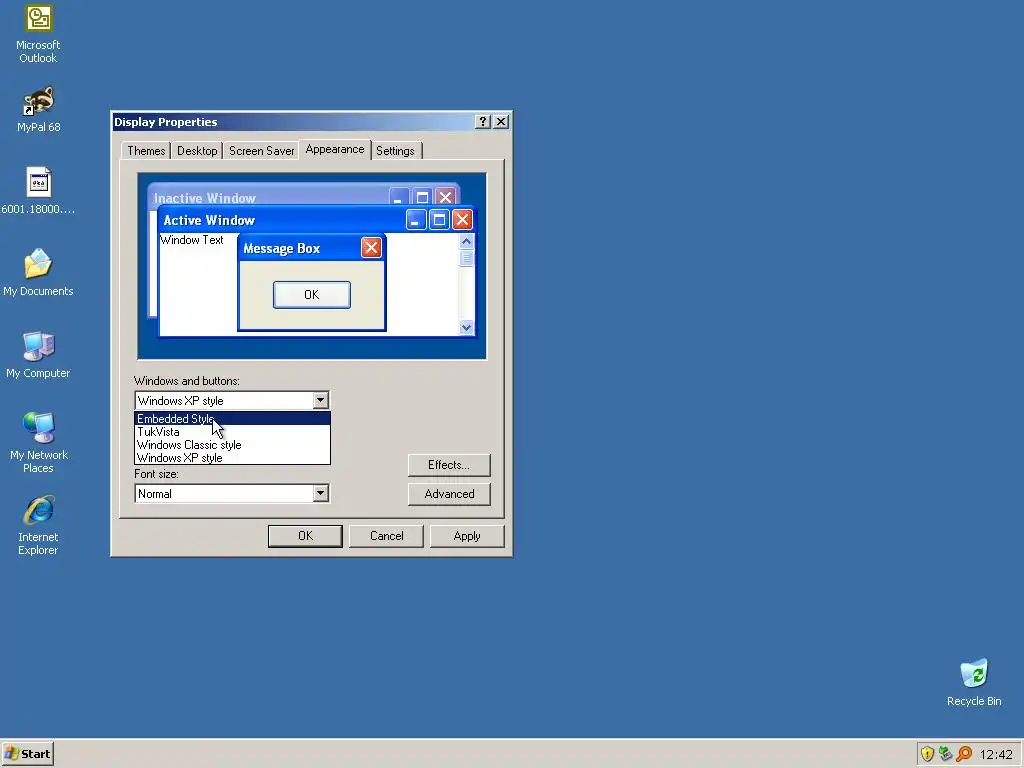
Task: Click the Active Window preview close icon
Action: [462, 219]
